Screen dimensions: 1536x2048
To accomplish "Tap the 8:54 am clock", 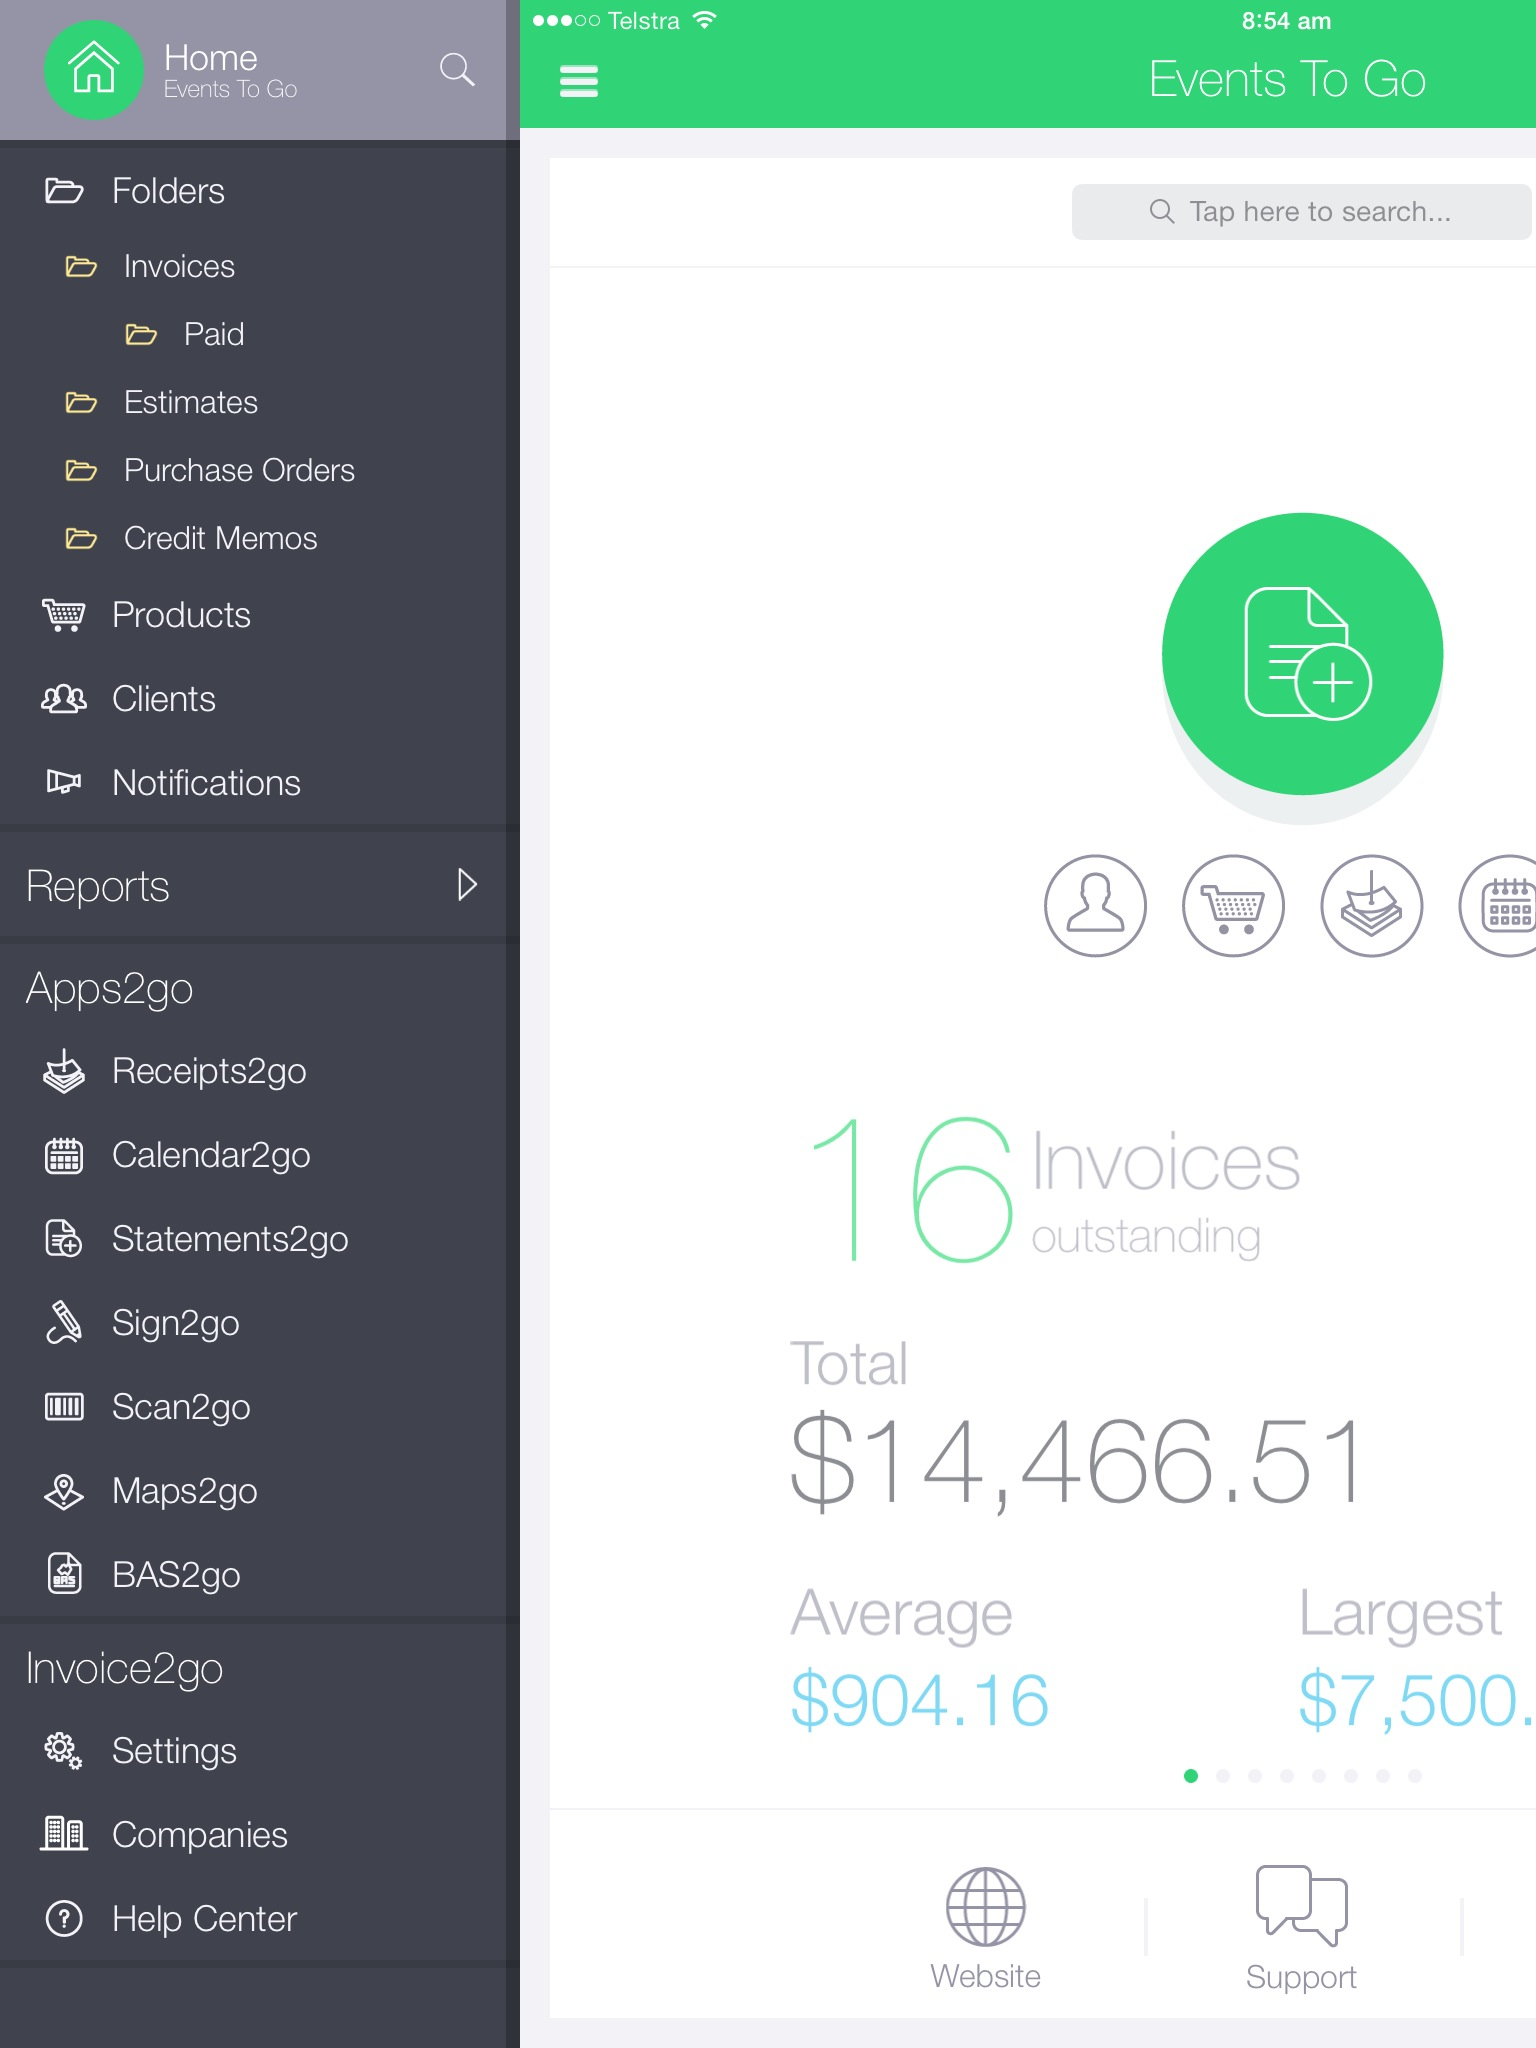I will tap(1286, 21).
